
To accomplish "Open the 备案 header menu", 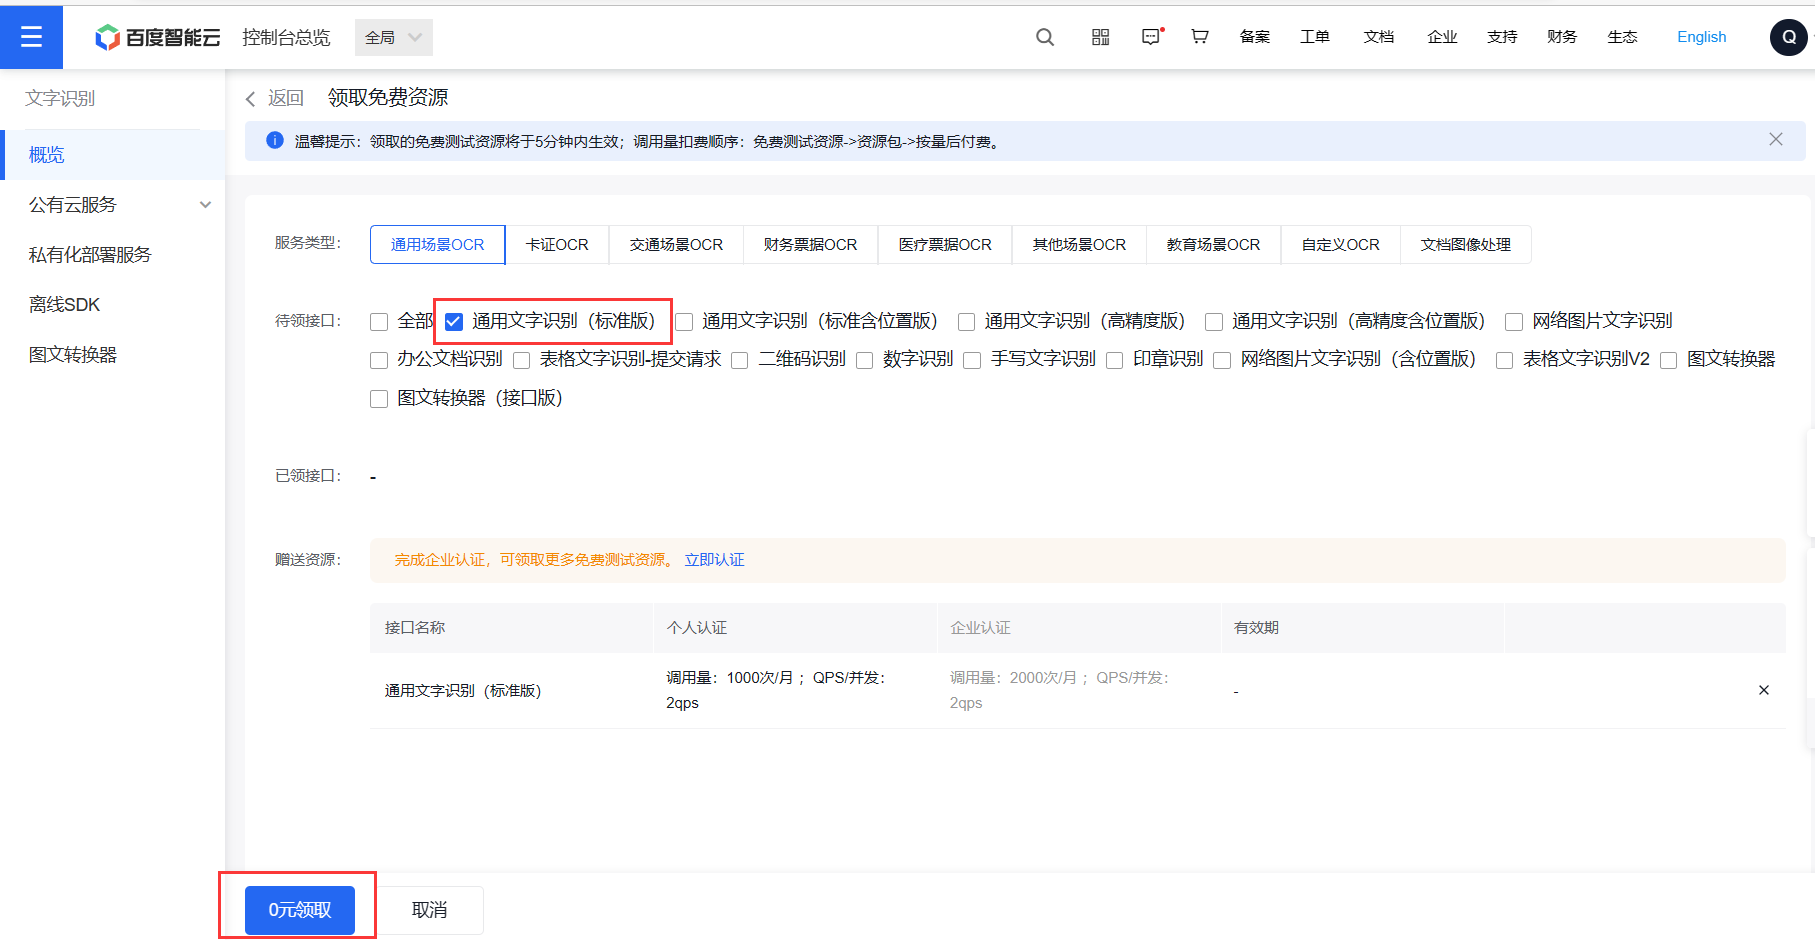I will 1254,37.
